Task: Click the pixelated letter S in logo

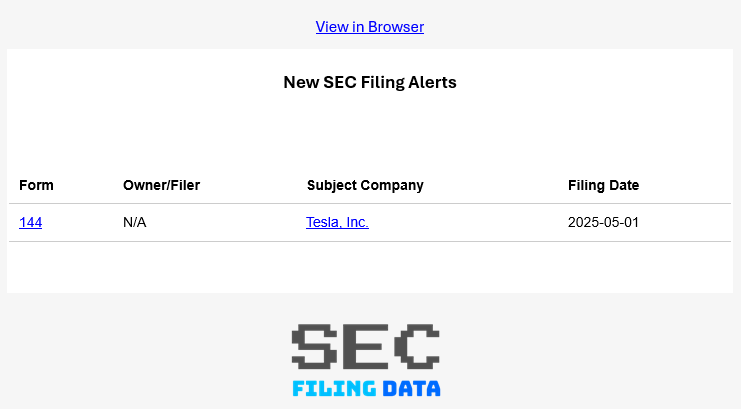Action: point(314,345)
